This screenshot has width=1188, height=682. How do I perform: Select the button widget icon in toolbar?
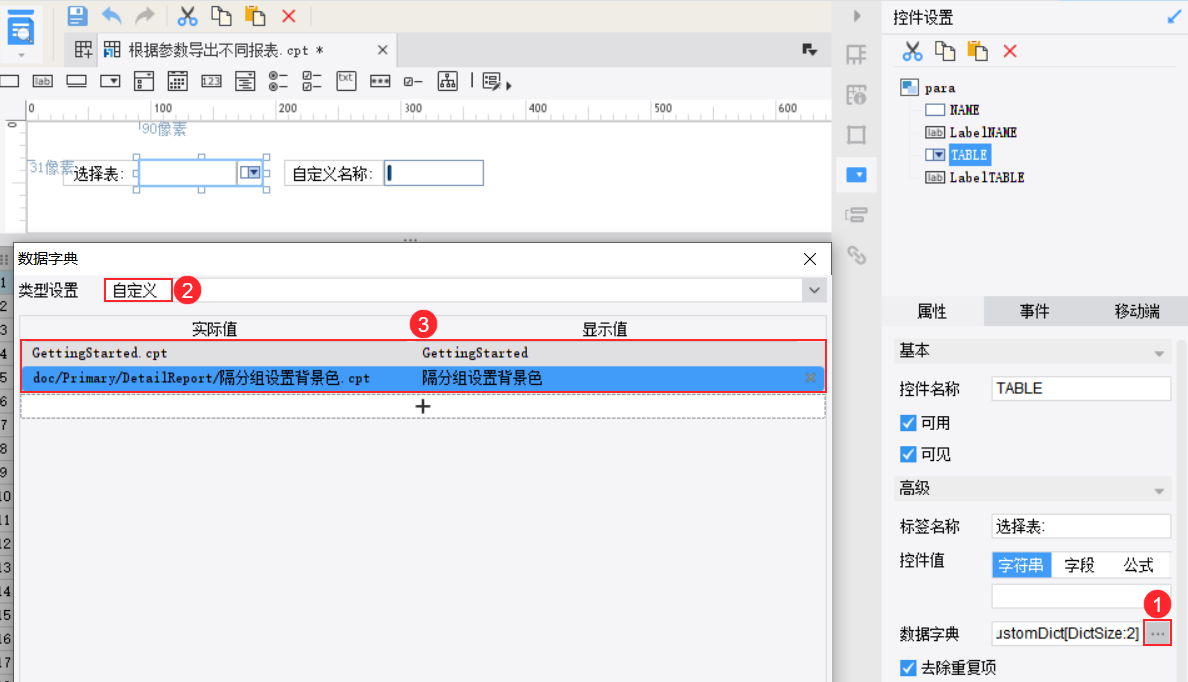77,81
